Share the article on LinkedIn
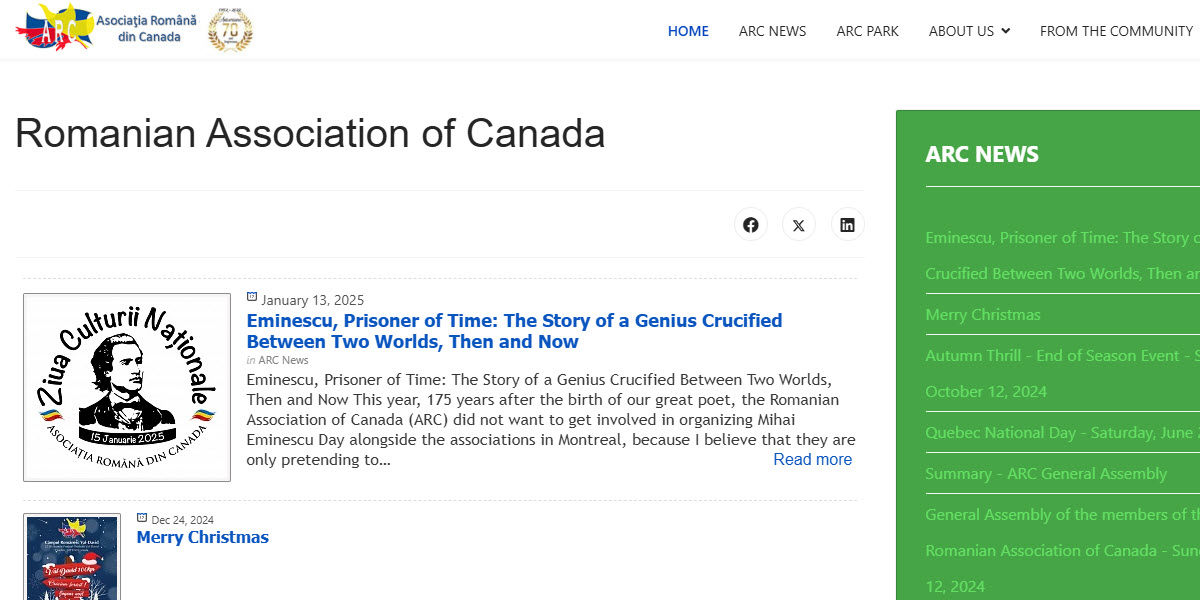Viewport: 1200px width, 600px height. (x=847, y=224)
